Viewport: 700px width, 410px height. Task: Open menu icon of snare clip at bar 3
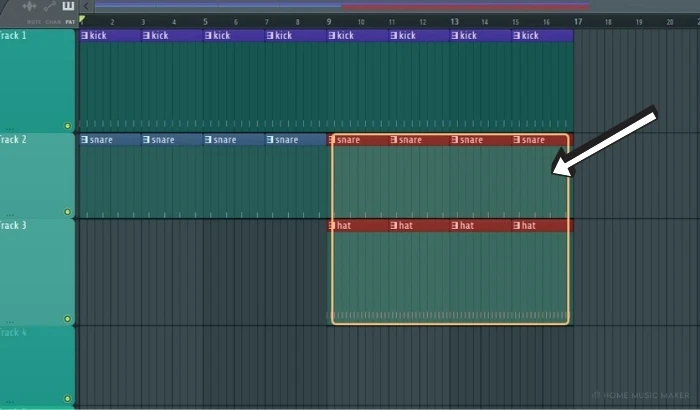[x=146, y=140]
